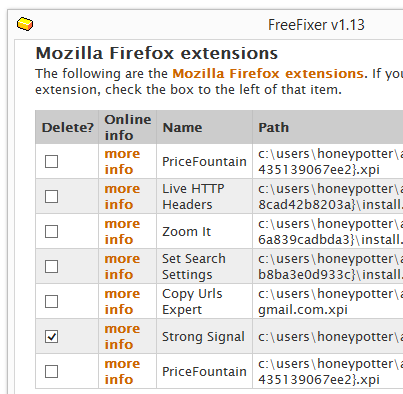This screenshot has width=403, height=394.
Task: Open more info for Set Search Settings
Action: 122,267
